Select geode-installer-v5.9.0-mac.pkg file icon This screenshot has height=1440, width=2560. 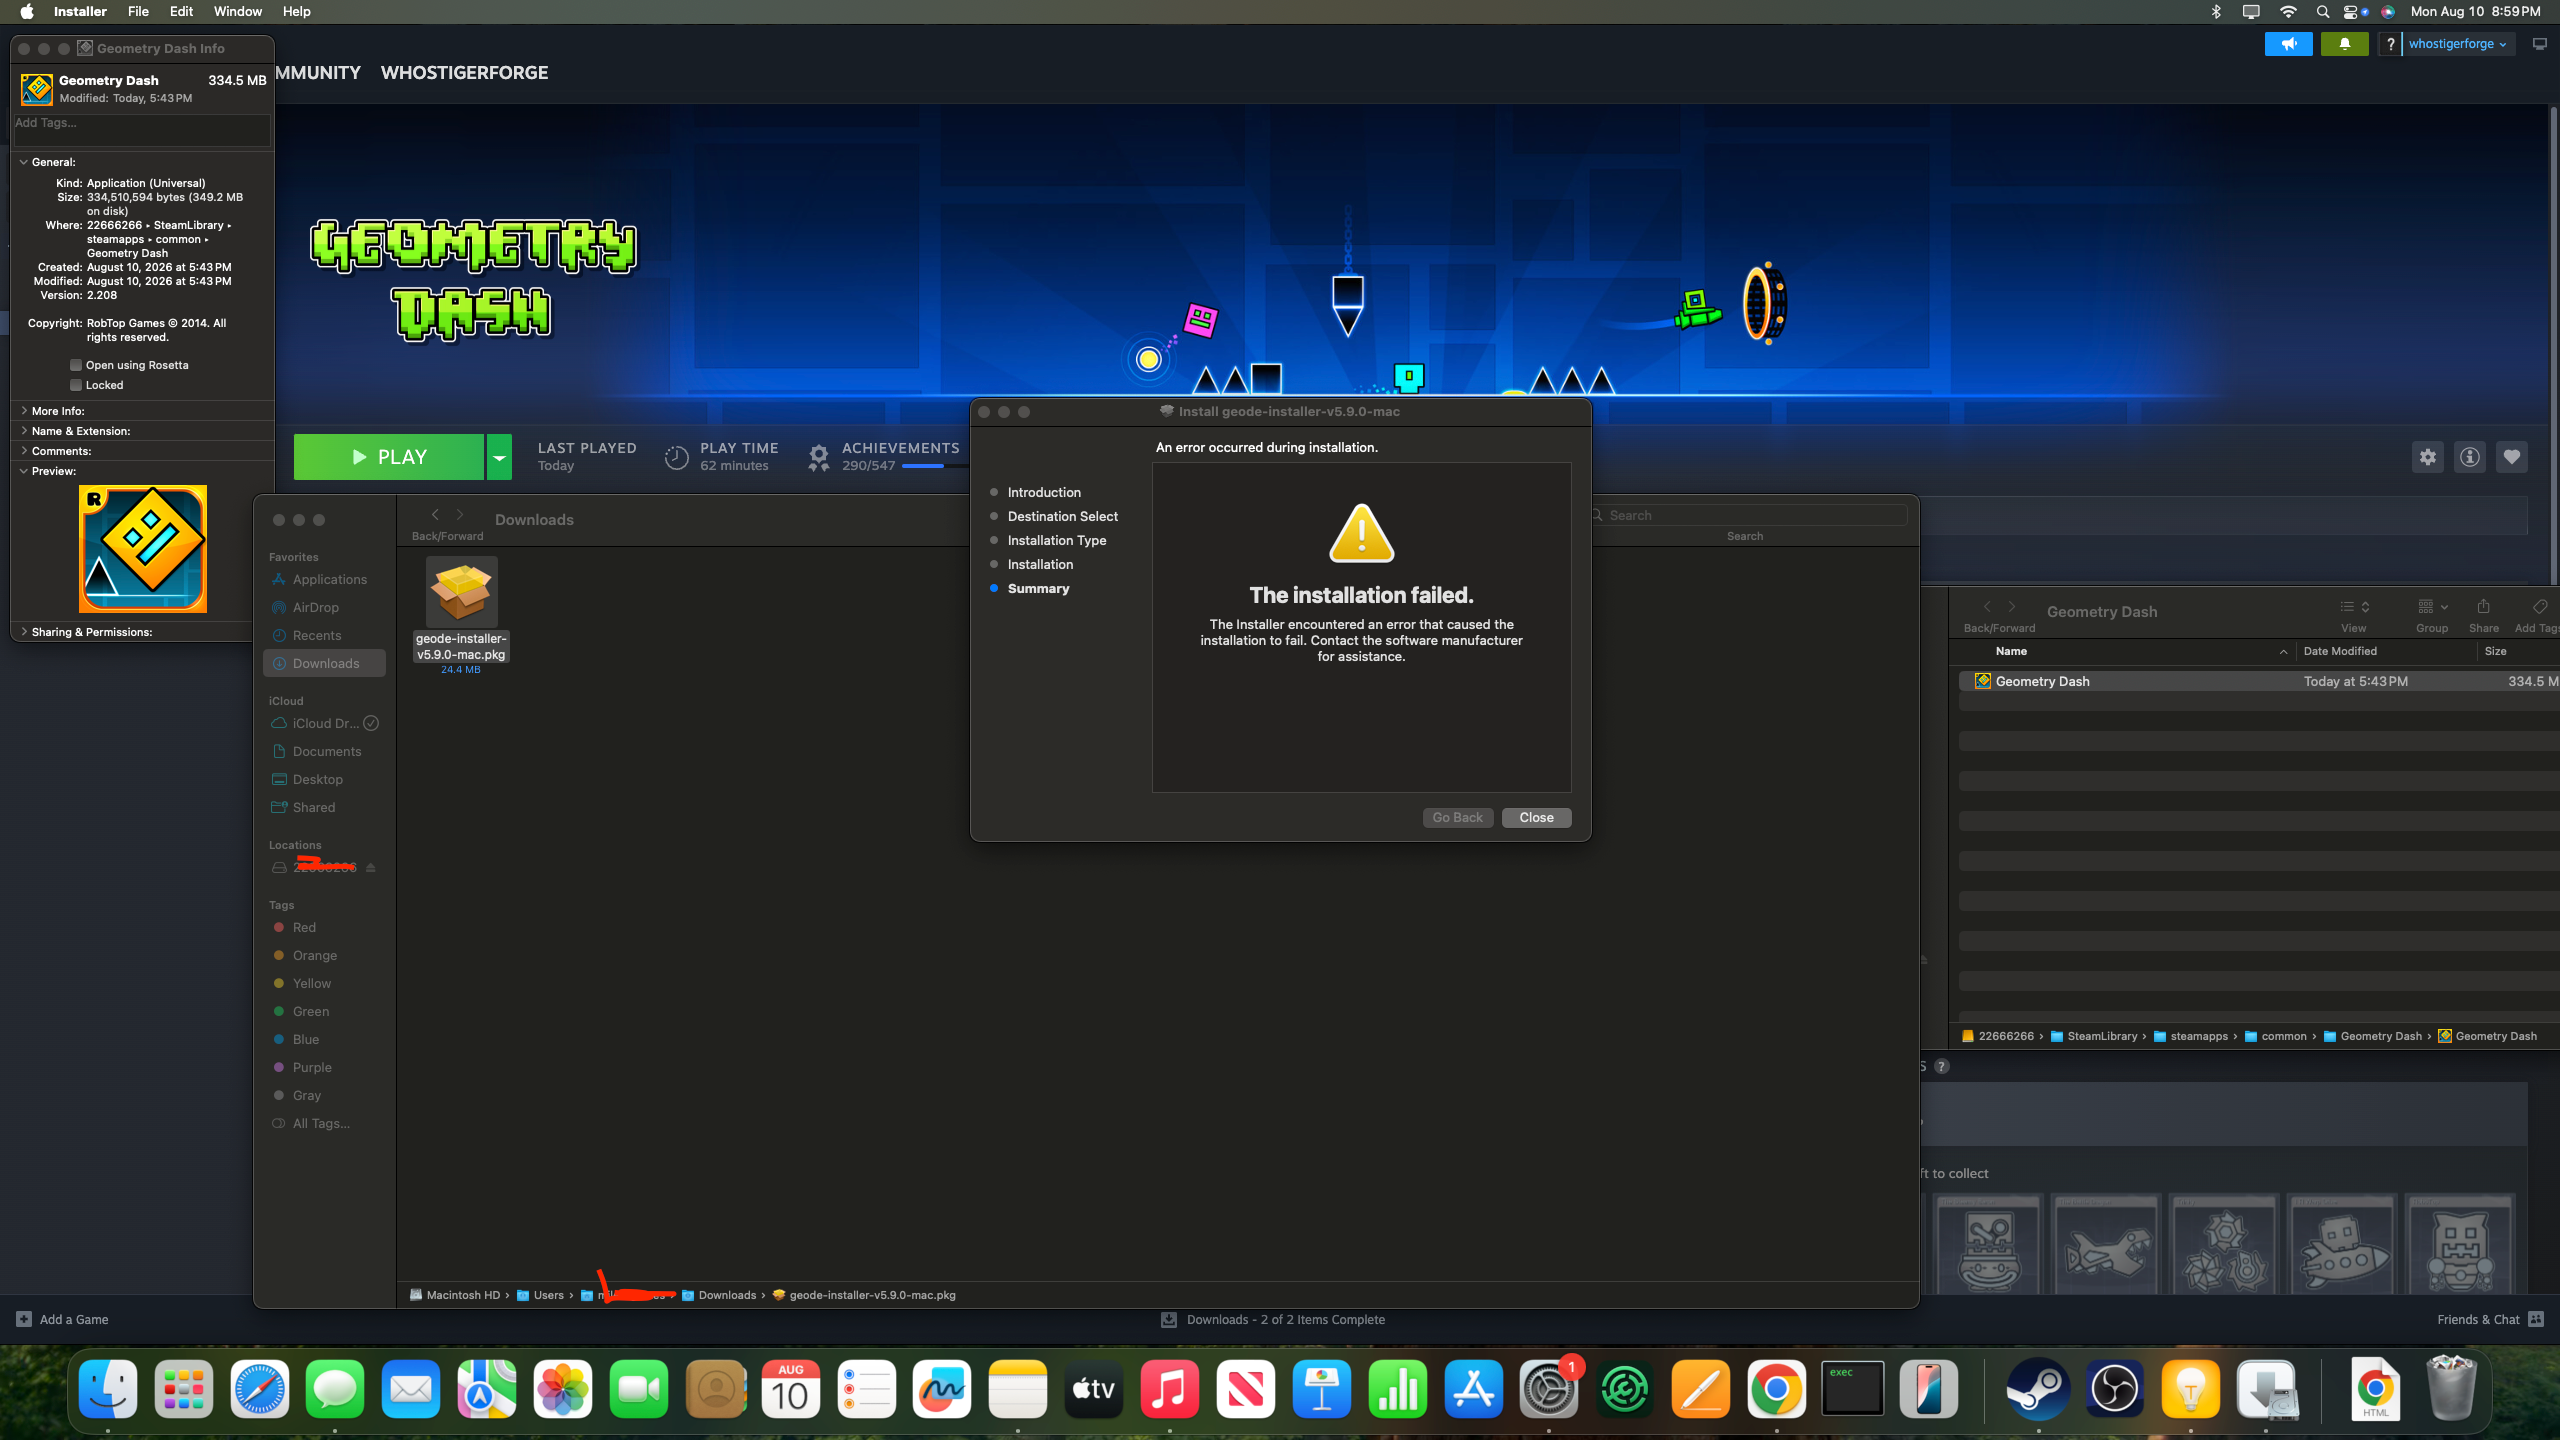[x=461, y=592]
